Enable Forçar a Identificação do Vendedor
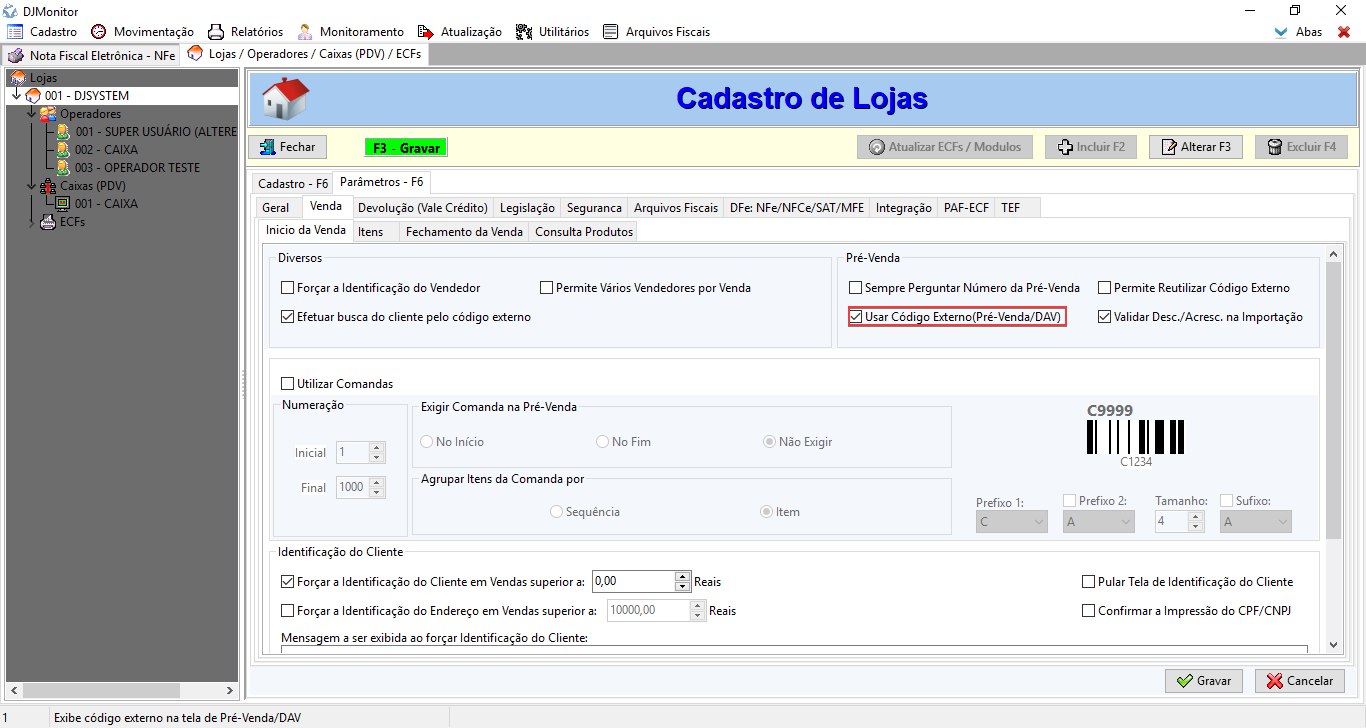Viewport: 1366px width, 728px height. 288,288
